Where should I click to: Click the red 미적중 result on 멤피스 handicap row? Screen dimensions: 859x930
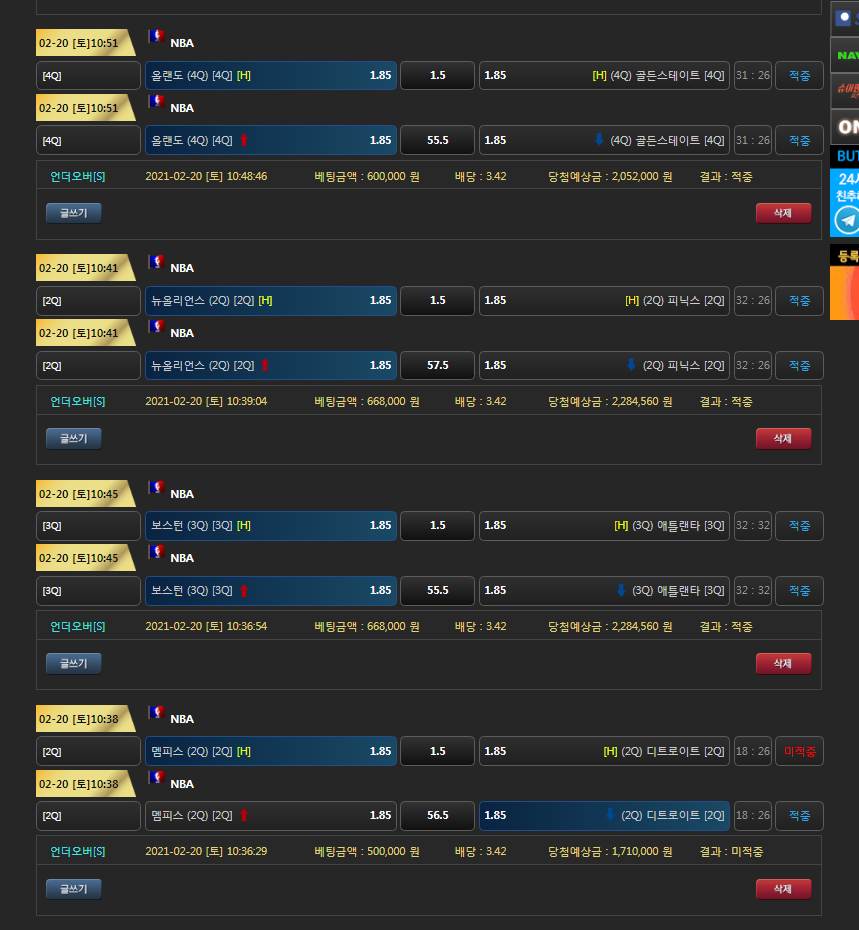click(x=799, y=751)
